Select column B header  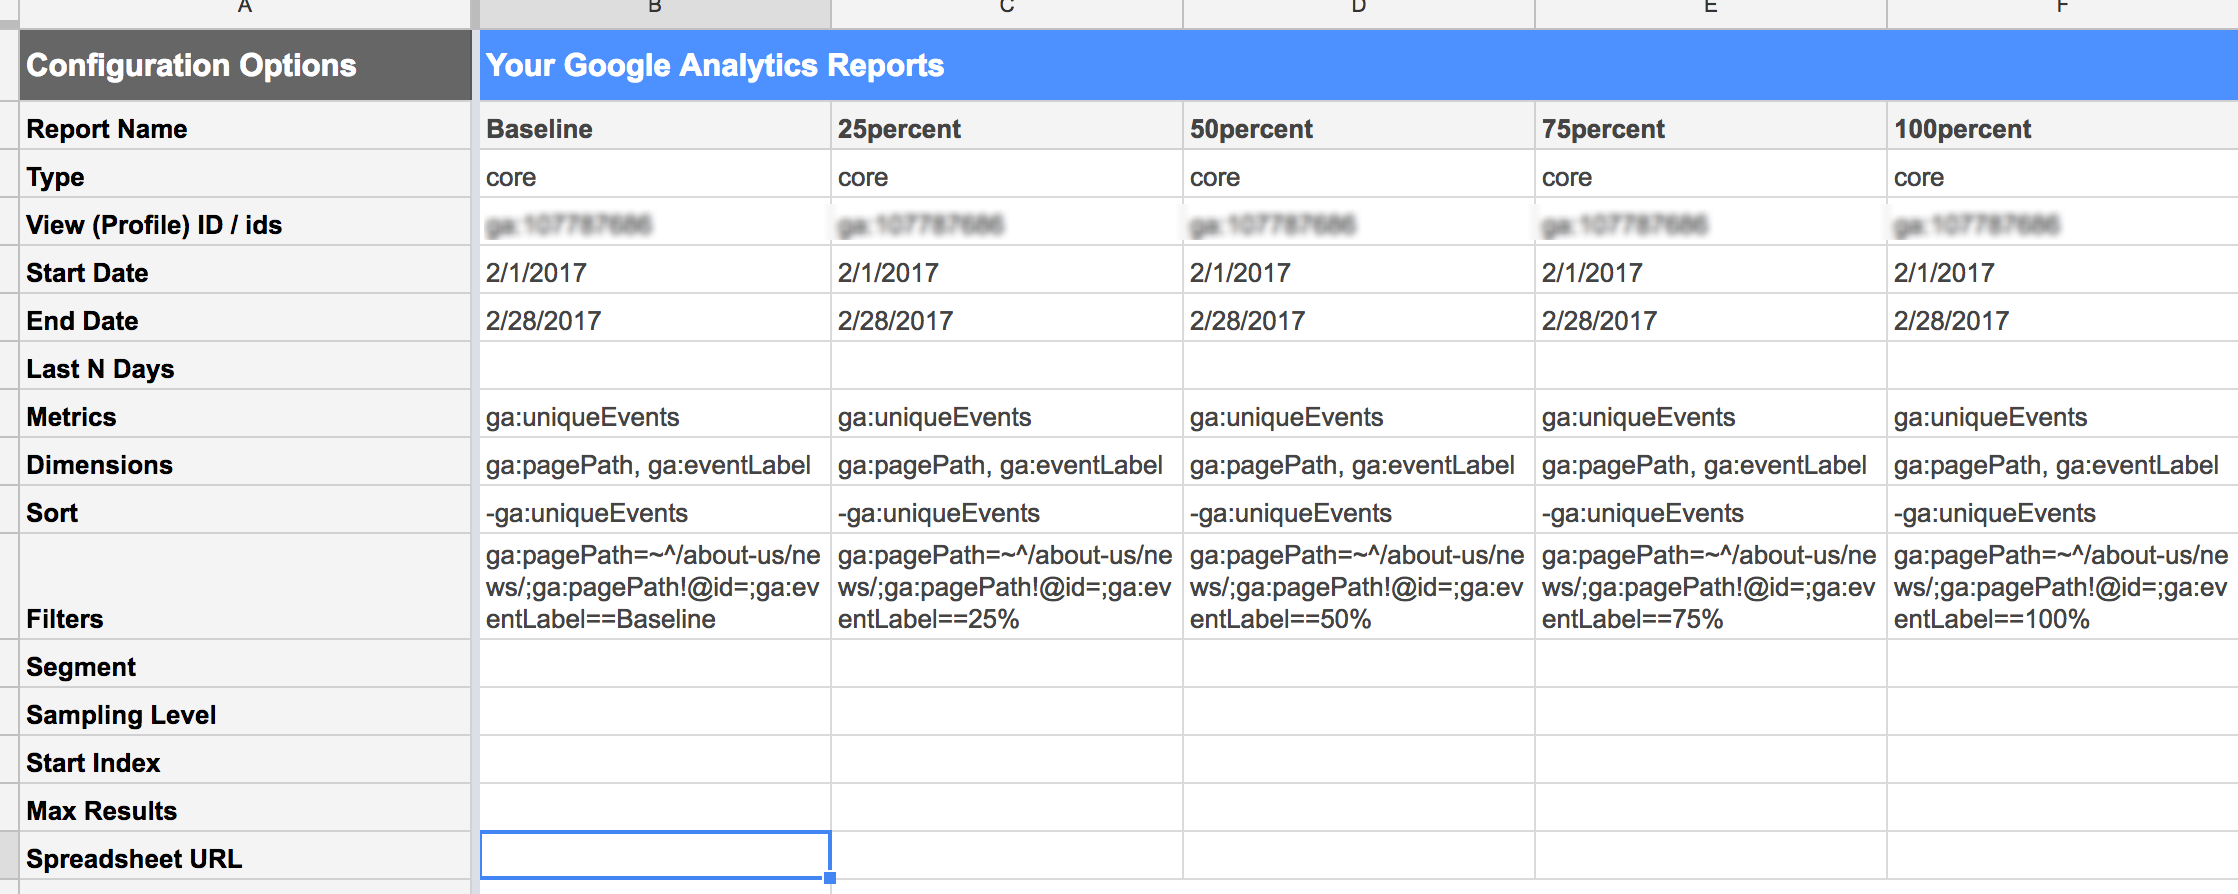[655, 10]
